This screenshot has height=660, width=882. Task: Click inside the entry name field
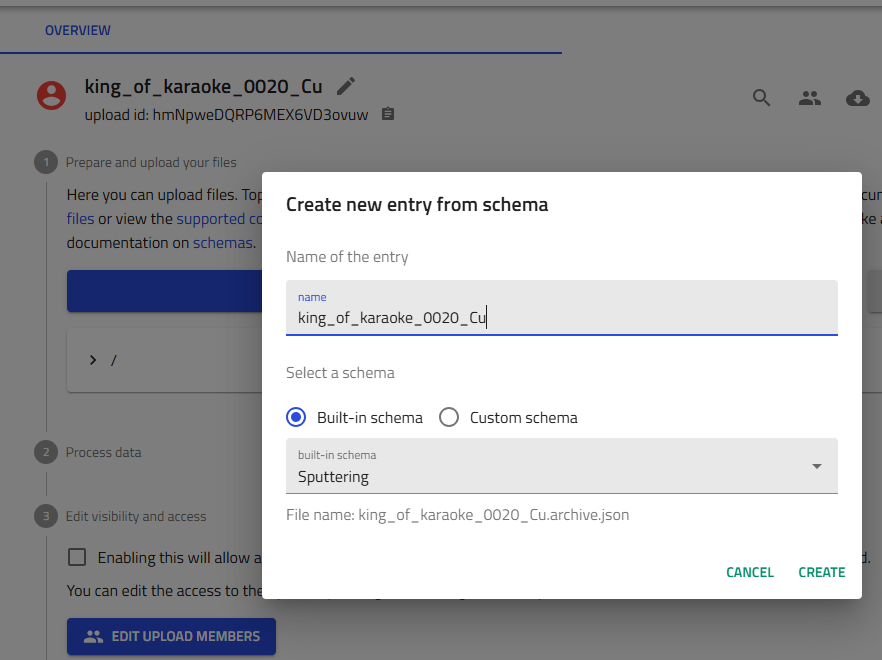[x=561, y=317]
